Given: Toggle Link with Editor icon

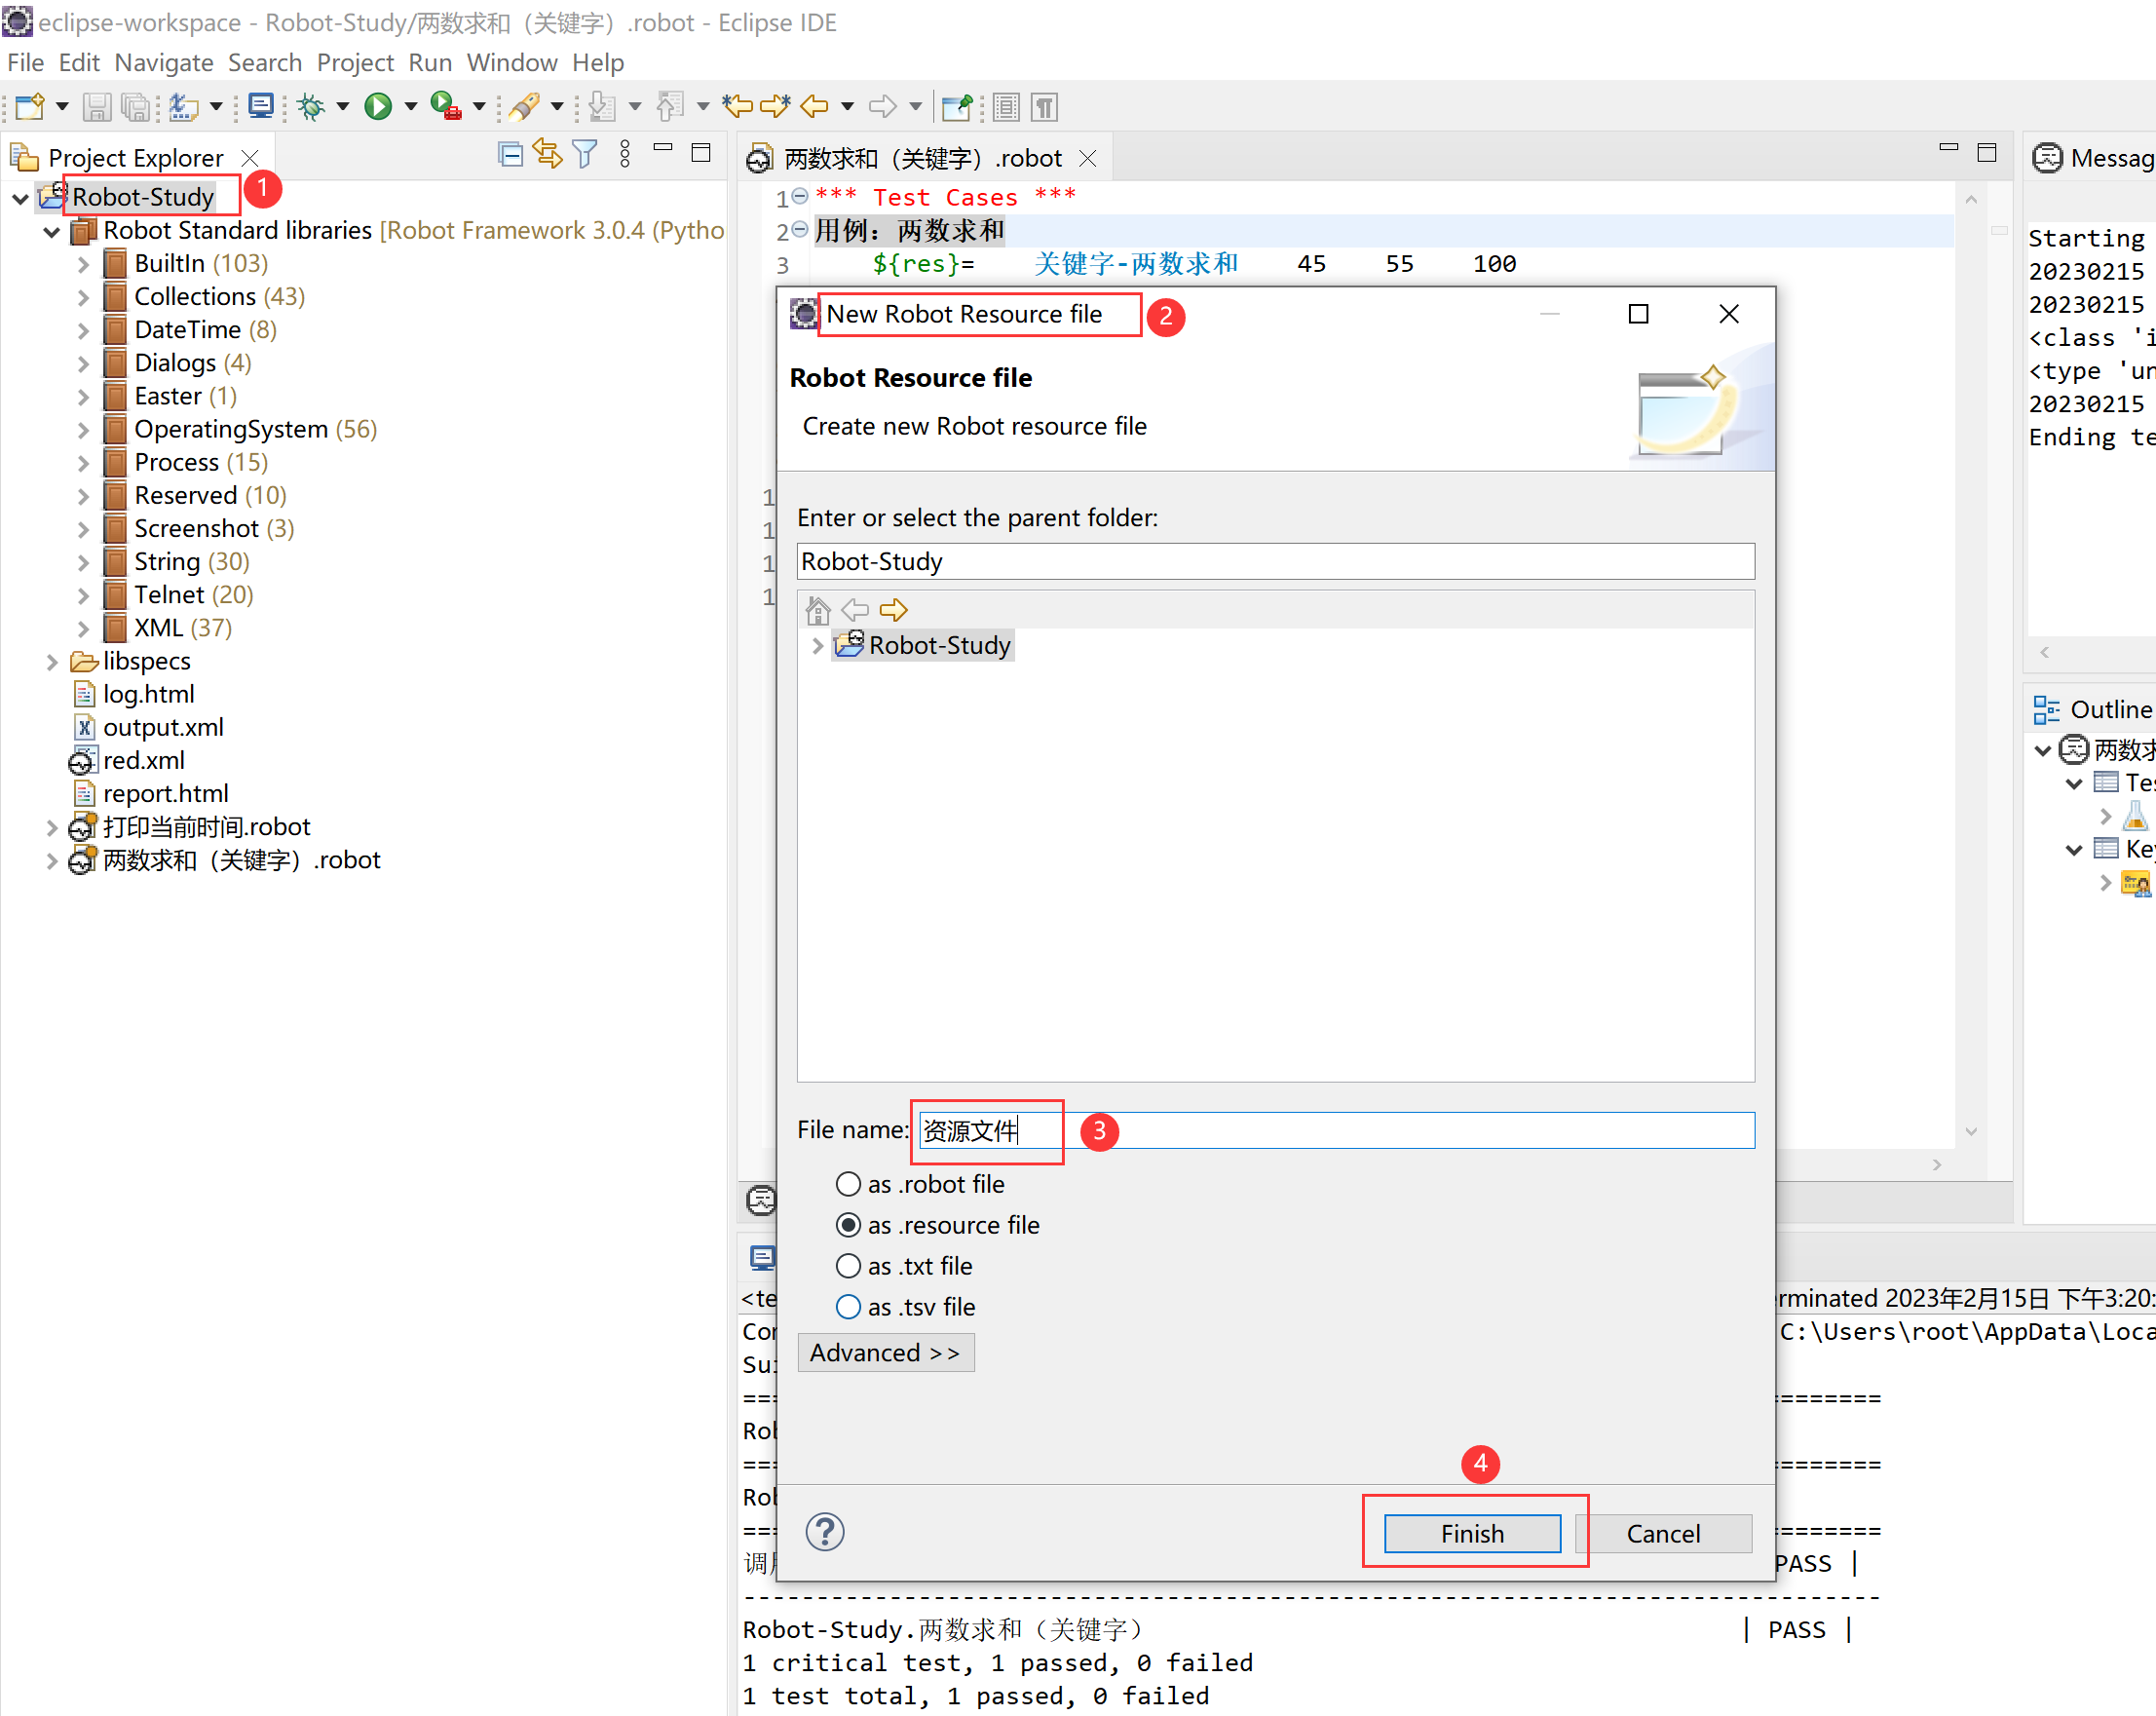Looking at the screenshot, I should point(547,154).
